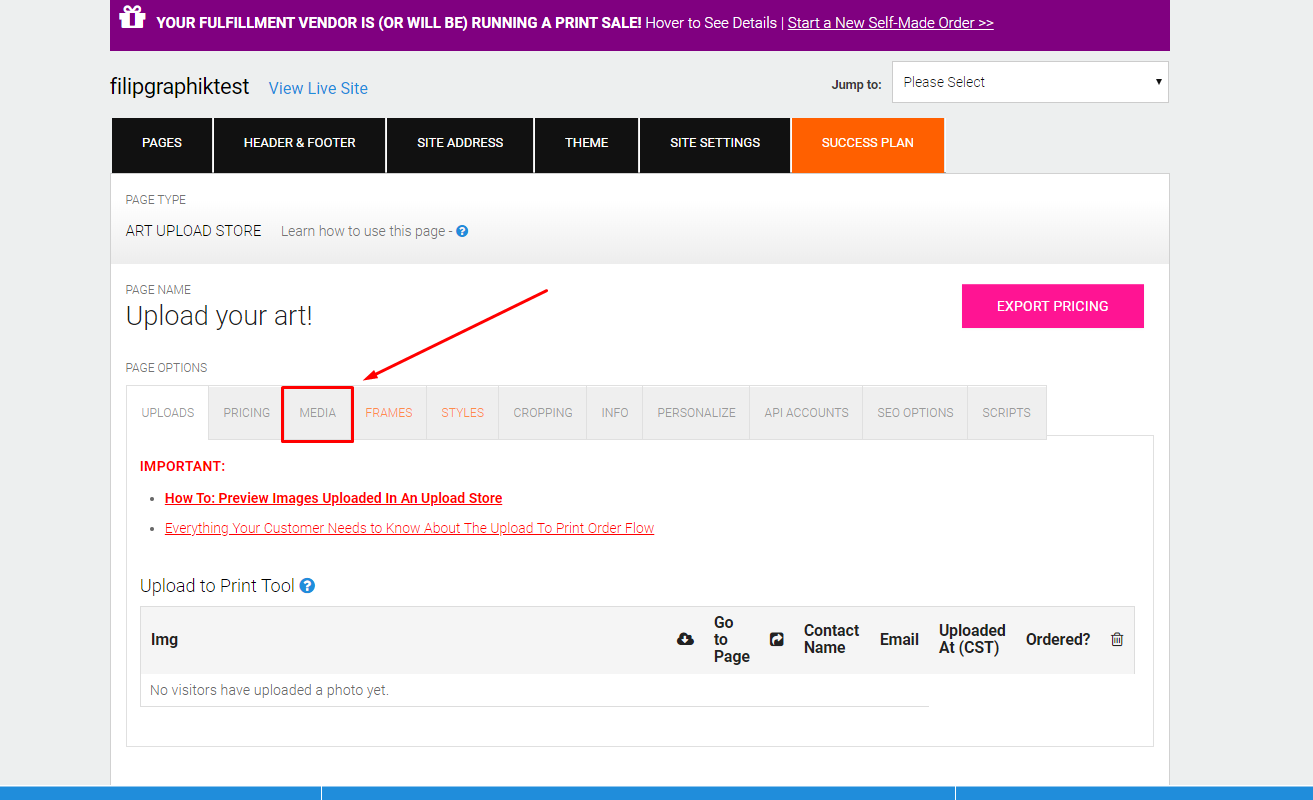Click the cloud download icon in the uploads table header
This screenshot has width=1313, height=800.
[x=685, y=639]
